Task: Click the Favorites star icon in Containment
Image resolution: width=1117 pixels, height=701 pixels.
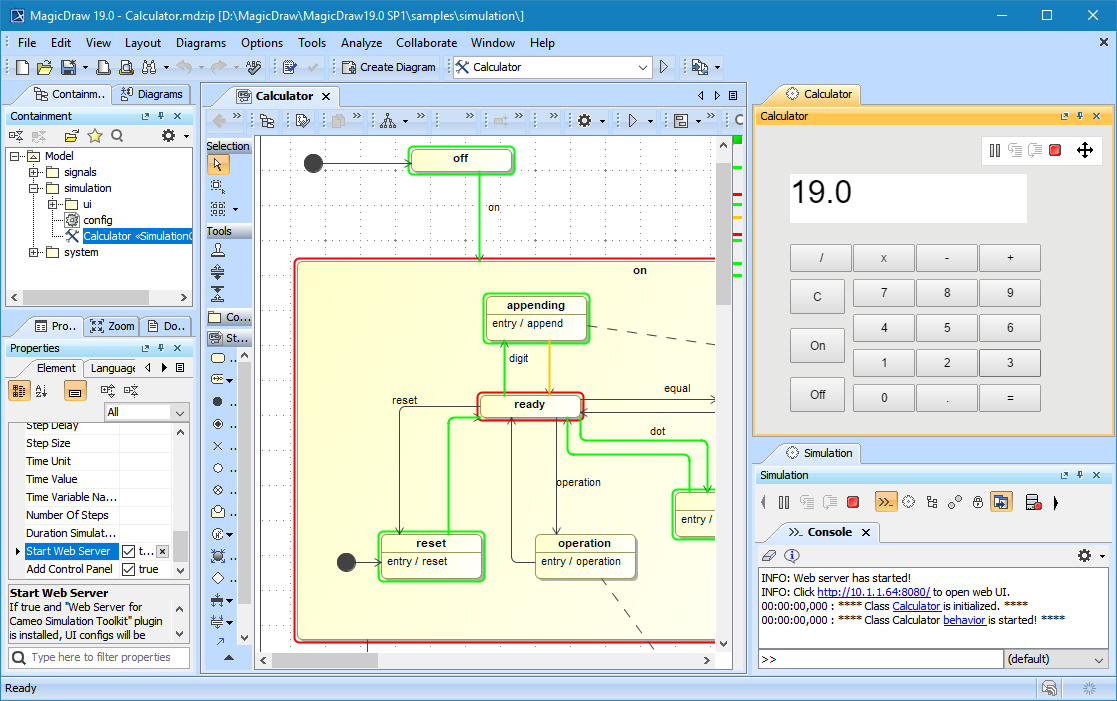Action: coord(95,136)
